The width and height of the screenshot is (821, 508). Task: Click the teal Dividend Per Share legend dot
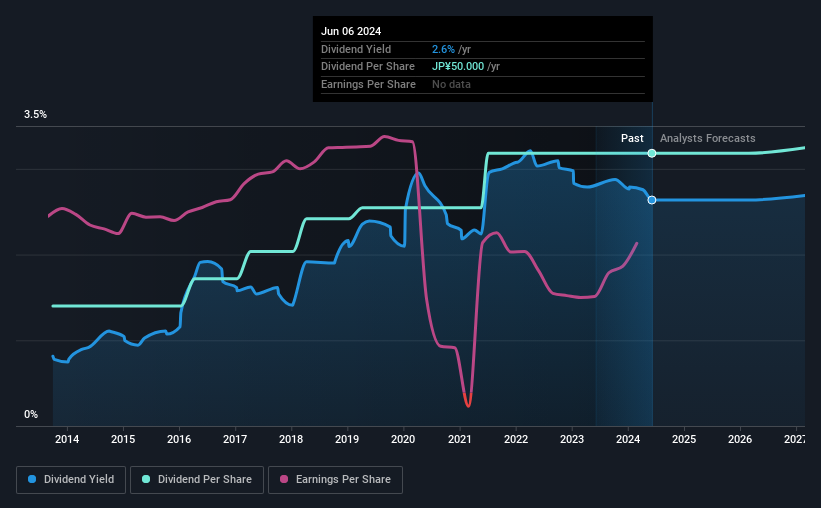pyautogui.click(x=146, y=479)
